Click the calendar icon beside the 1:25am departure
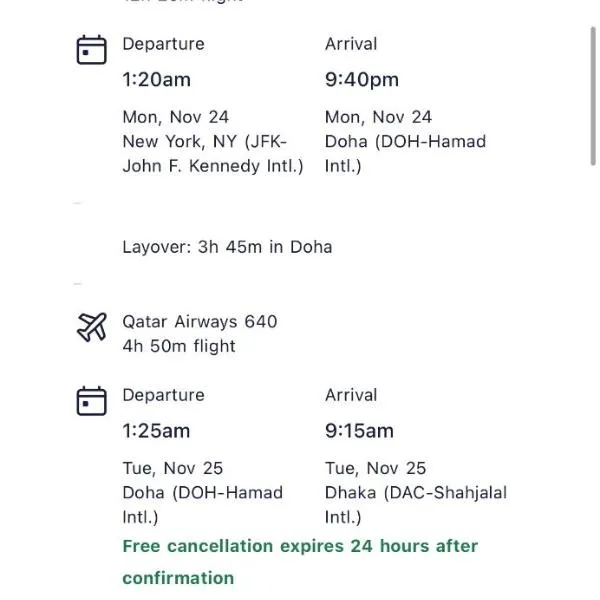 [x=91, y=401]
